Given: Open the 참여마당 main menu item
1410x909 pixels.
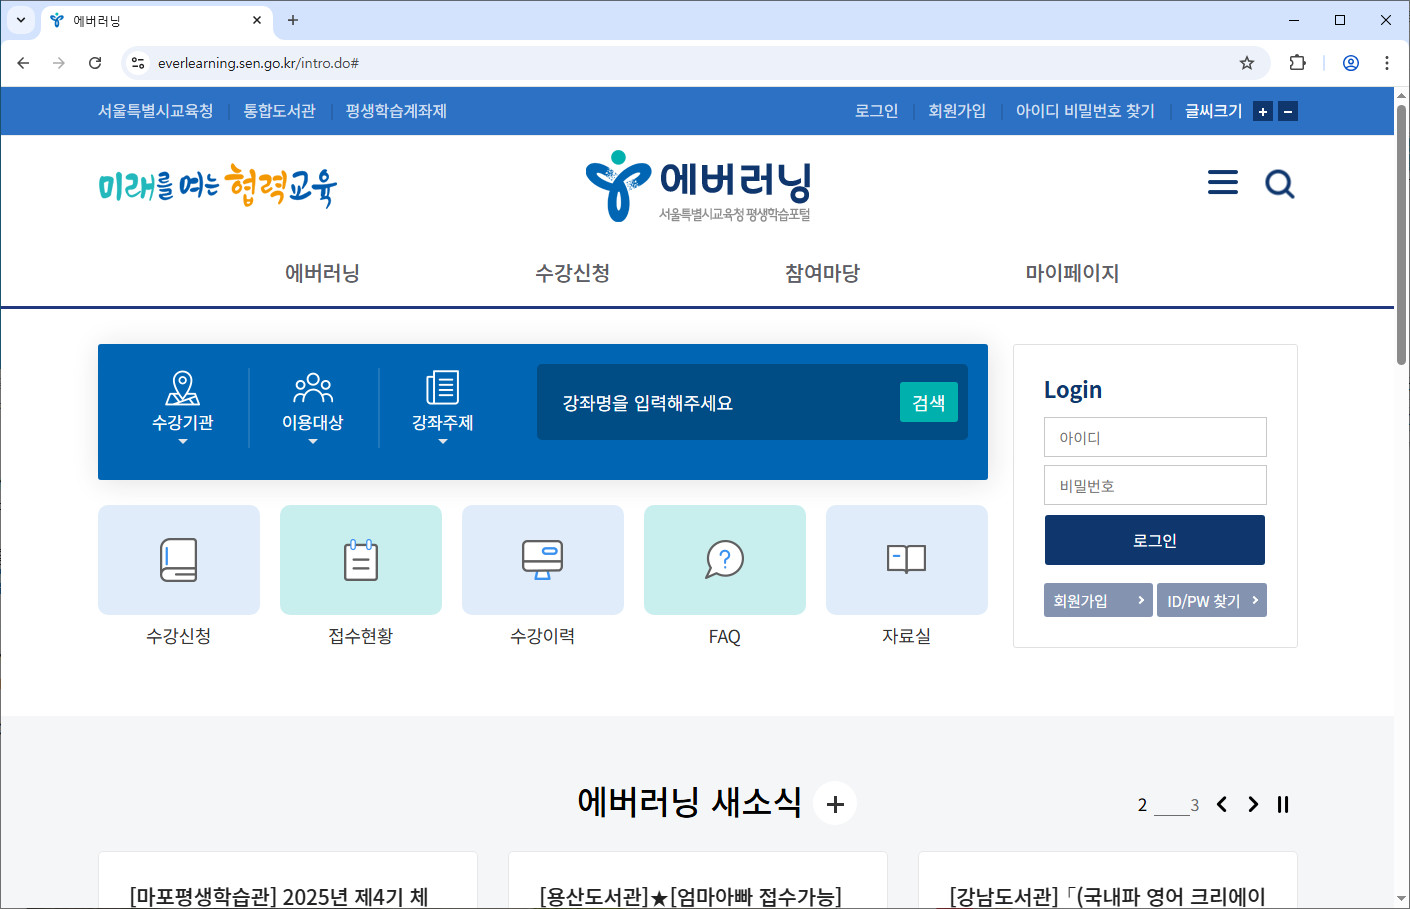Looking at the screenshot, I should 822,273.
